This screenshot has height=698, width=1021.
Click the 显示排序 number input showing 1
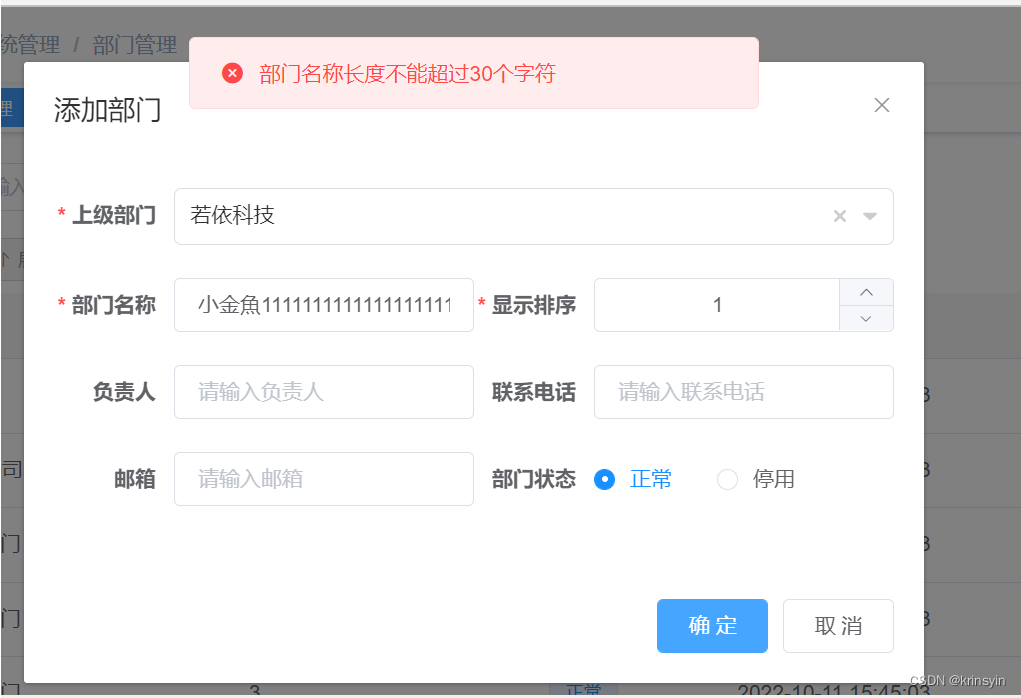[717, 305]
